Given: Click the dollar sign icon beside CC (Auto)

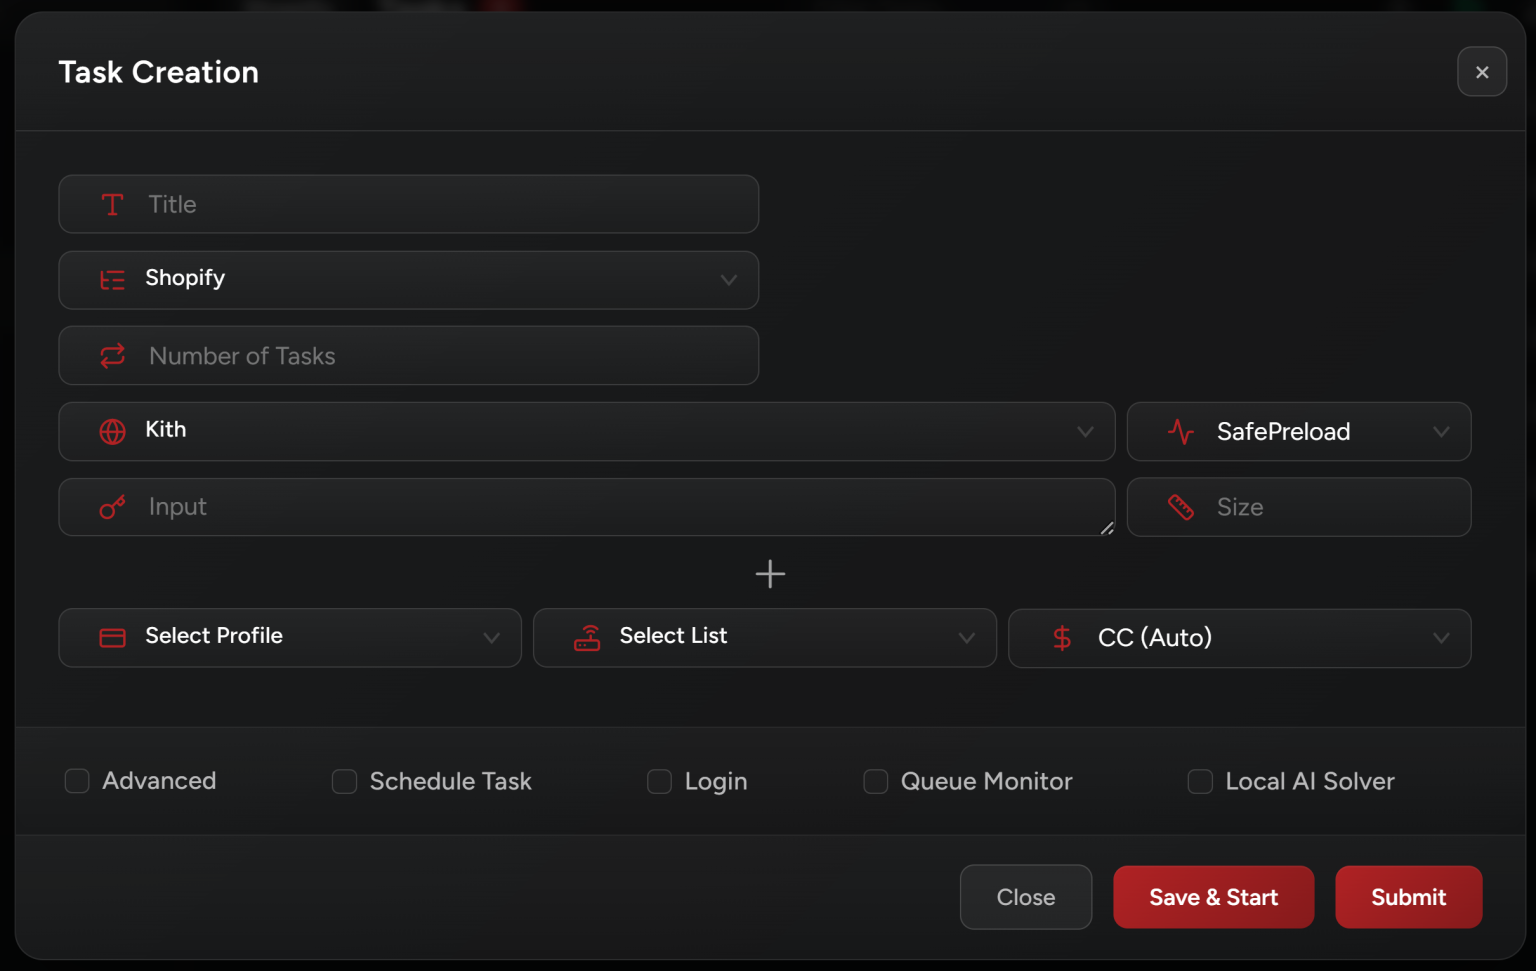Looking at the screenshot, I should (1062, 638).
